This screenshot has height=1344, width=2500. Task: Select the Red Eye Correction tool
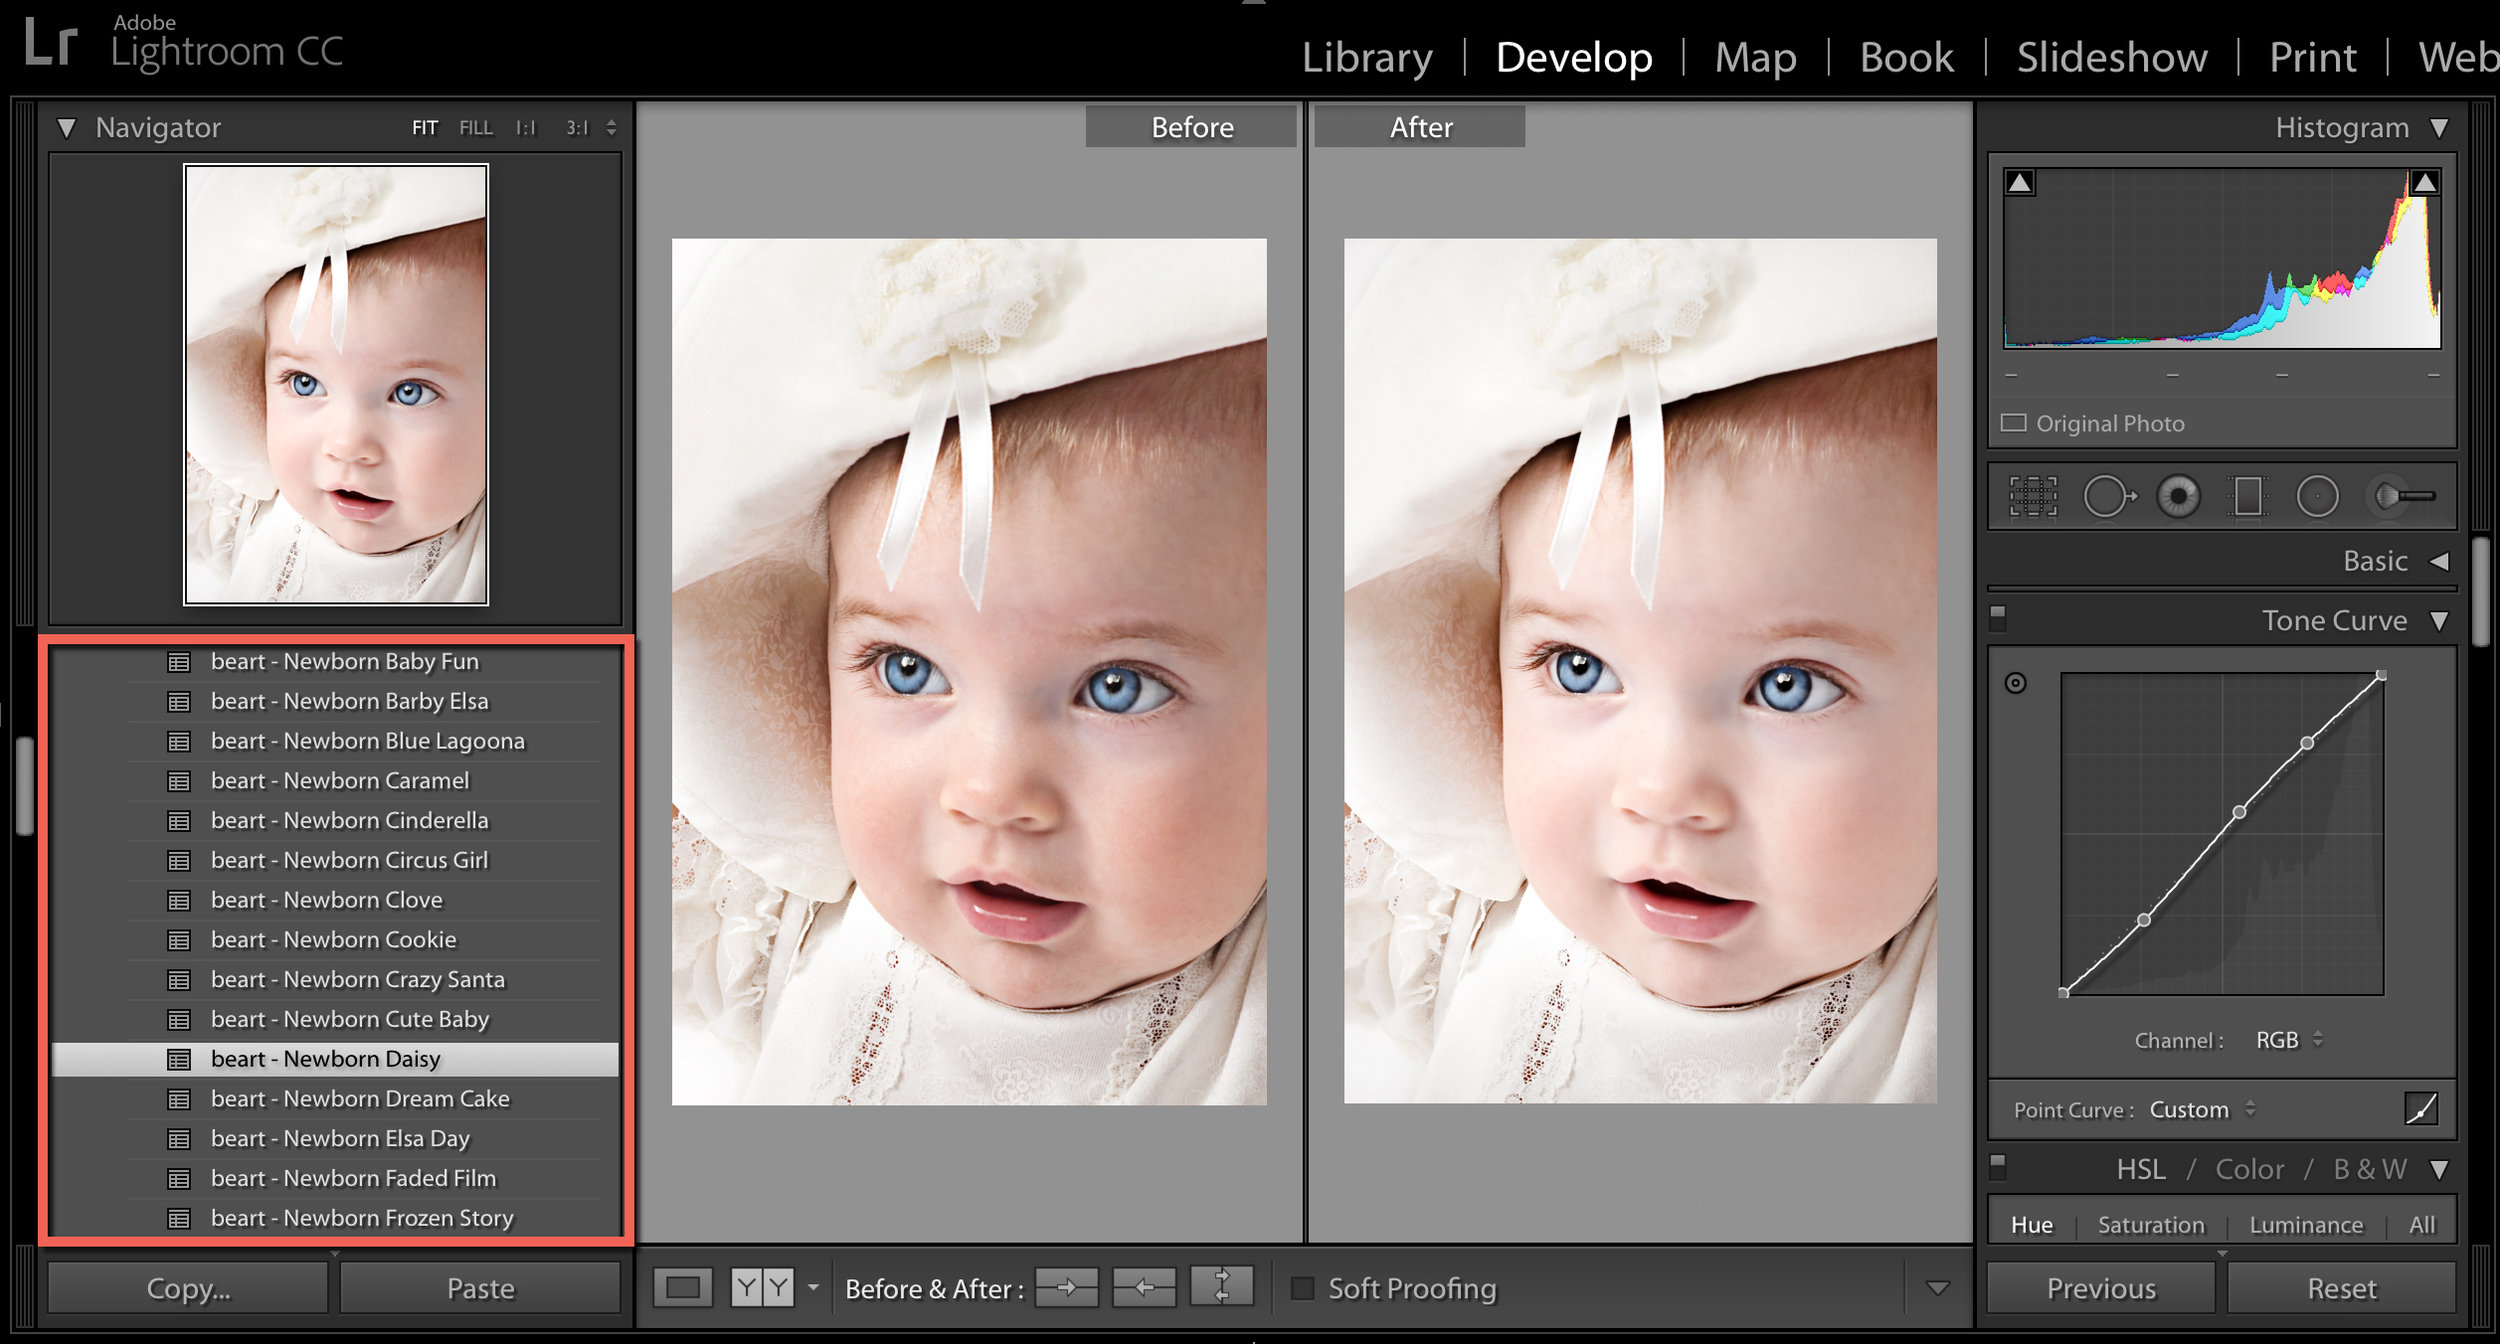(2178, 496)
